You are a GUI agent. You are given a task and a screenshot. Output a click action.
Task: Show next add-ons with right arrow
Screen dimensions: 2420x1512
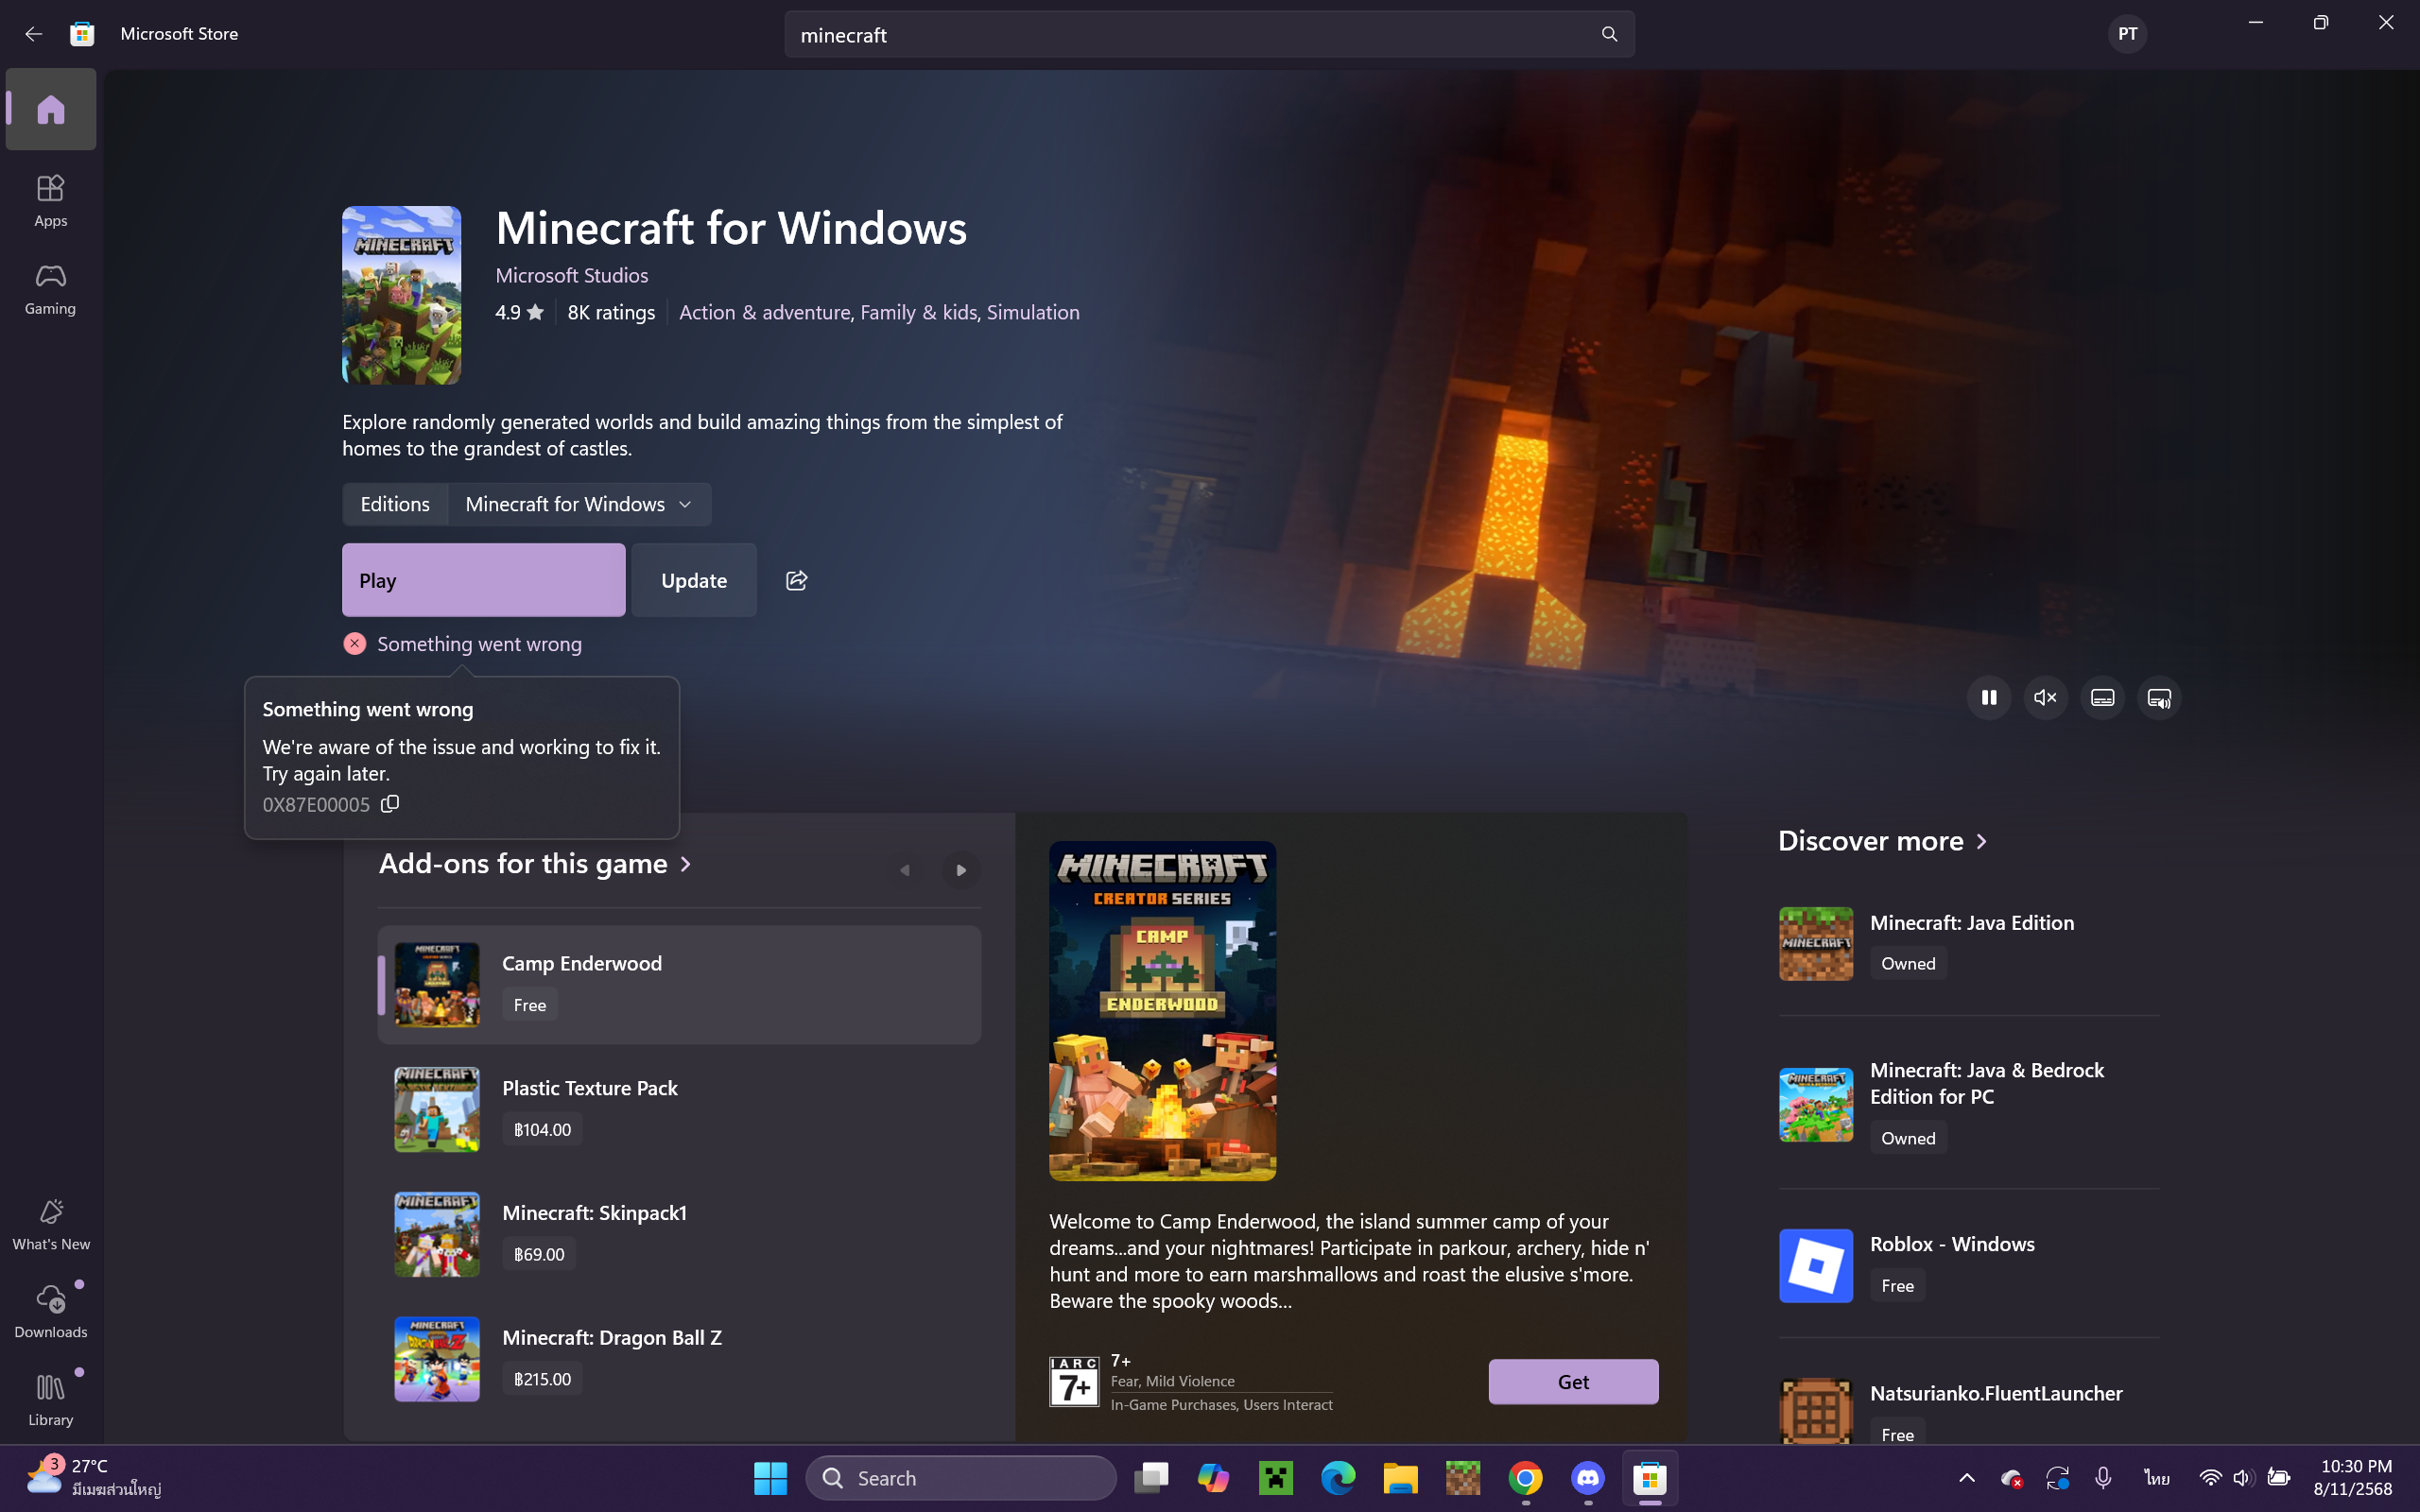[960, 870]
